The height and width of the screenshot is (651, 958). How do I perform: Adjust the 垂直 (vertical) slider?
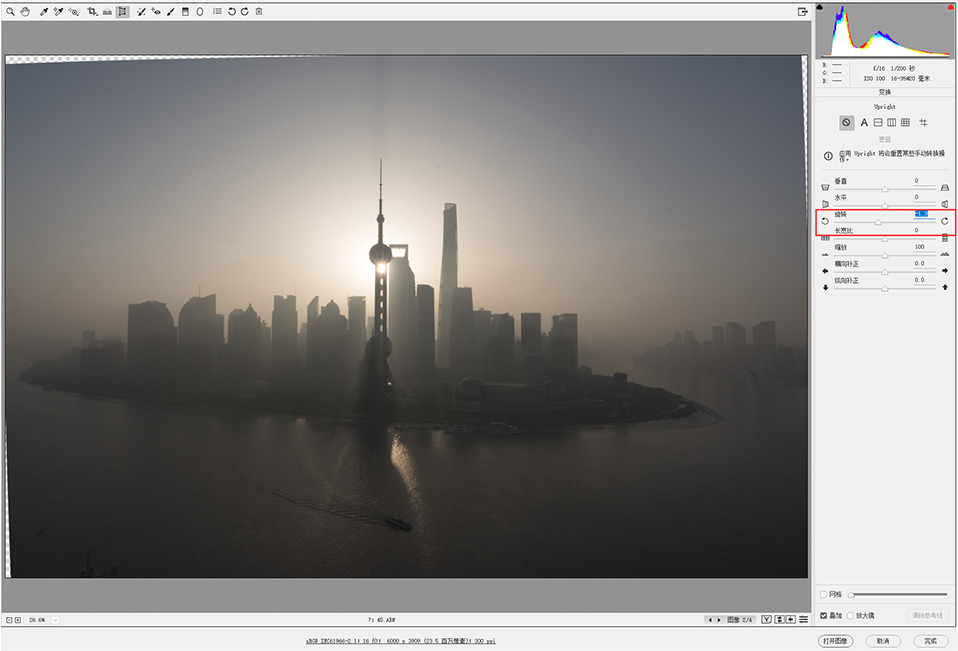click(x=885, y=189)
